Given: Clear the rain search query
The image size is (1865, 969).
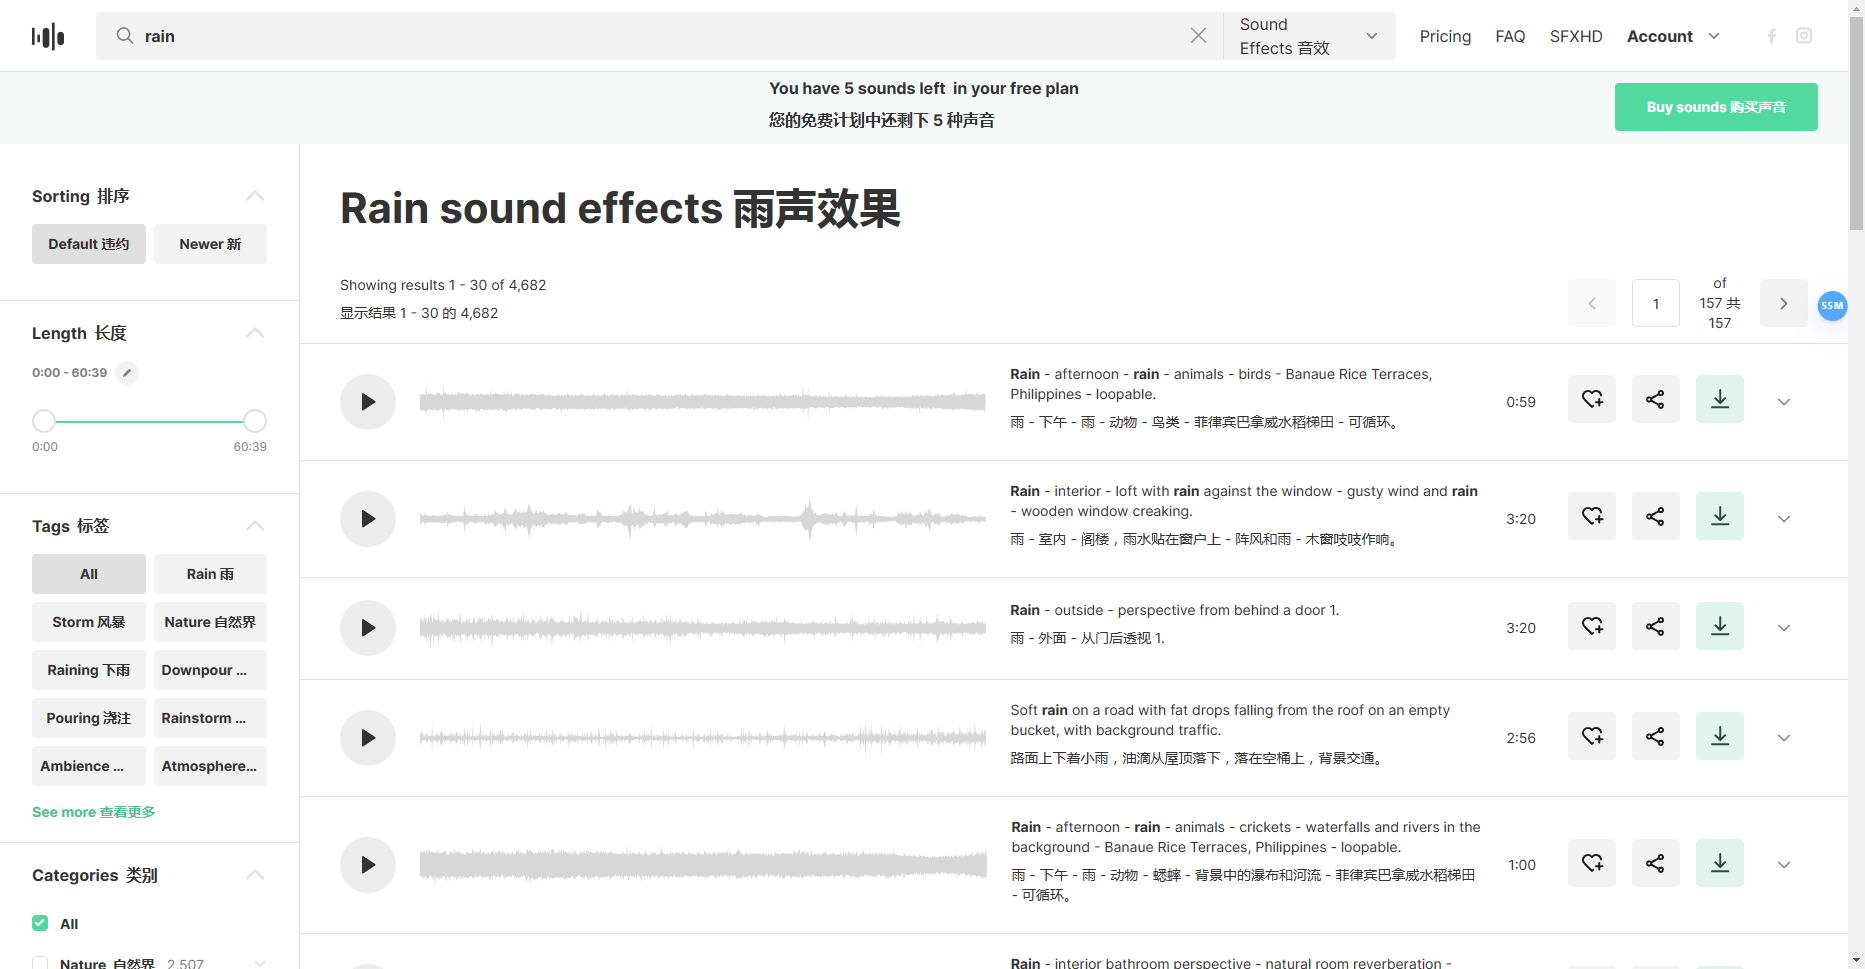Looking at the screenshot, I should tap(1198, 35).
